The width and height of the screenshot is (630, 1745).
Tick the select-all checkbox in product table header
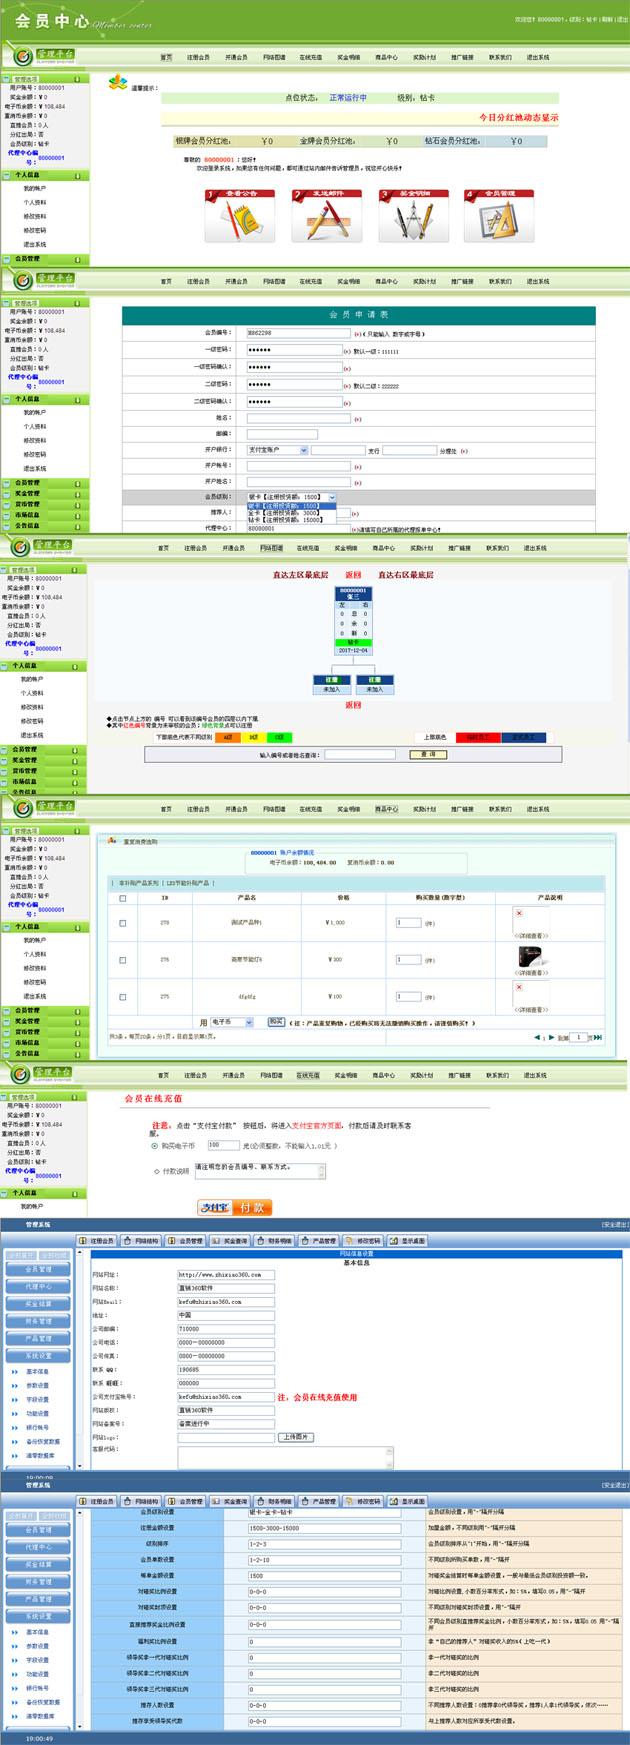pyautogui.click(x=123, y=898)
